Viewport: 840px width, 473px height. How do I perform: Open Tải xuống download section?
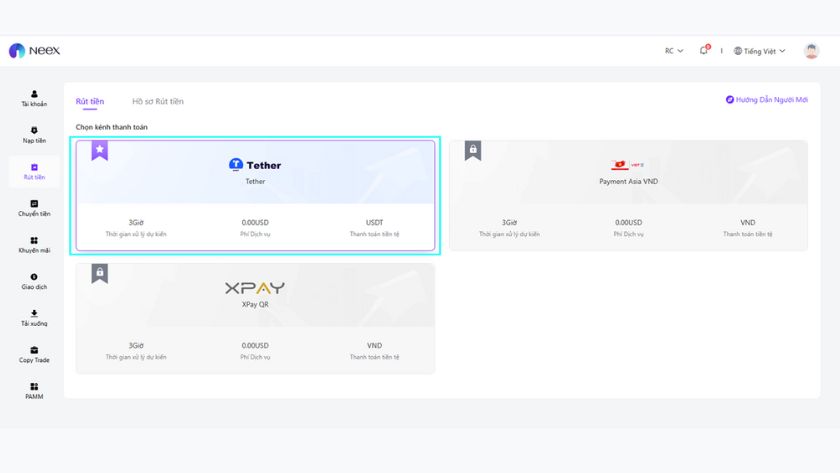coord(34,318)
